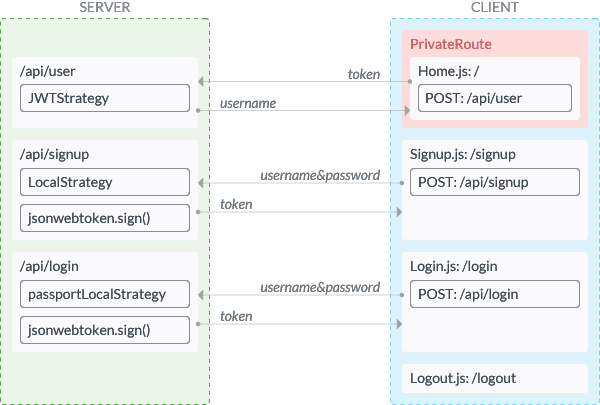This screenshot has height=405, width=600.
Task: Click the CLIENT heading
Action: click(495, 7)
